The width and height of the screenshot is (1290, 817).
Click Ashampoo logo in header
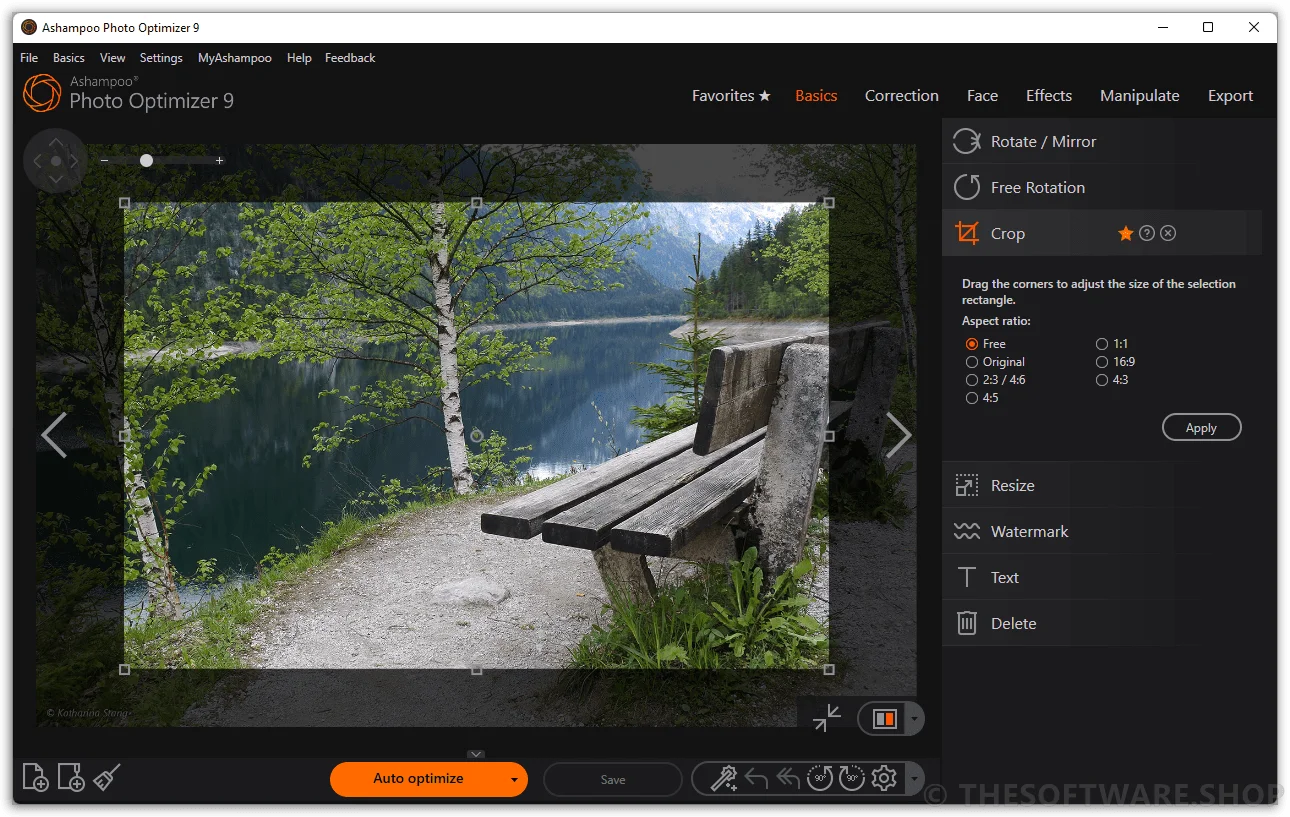pyautogui.click(x=42, y=93)
